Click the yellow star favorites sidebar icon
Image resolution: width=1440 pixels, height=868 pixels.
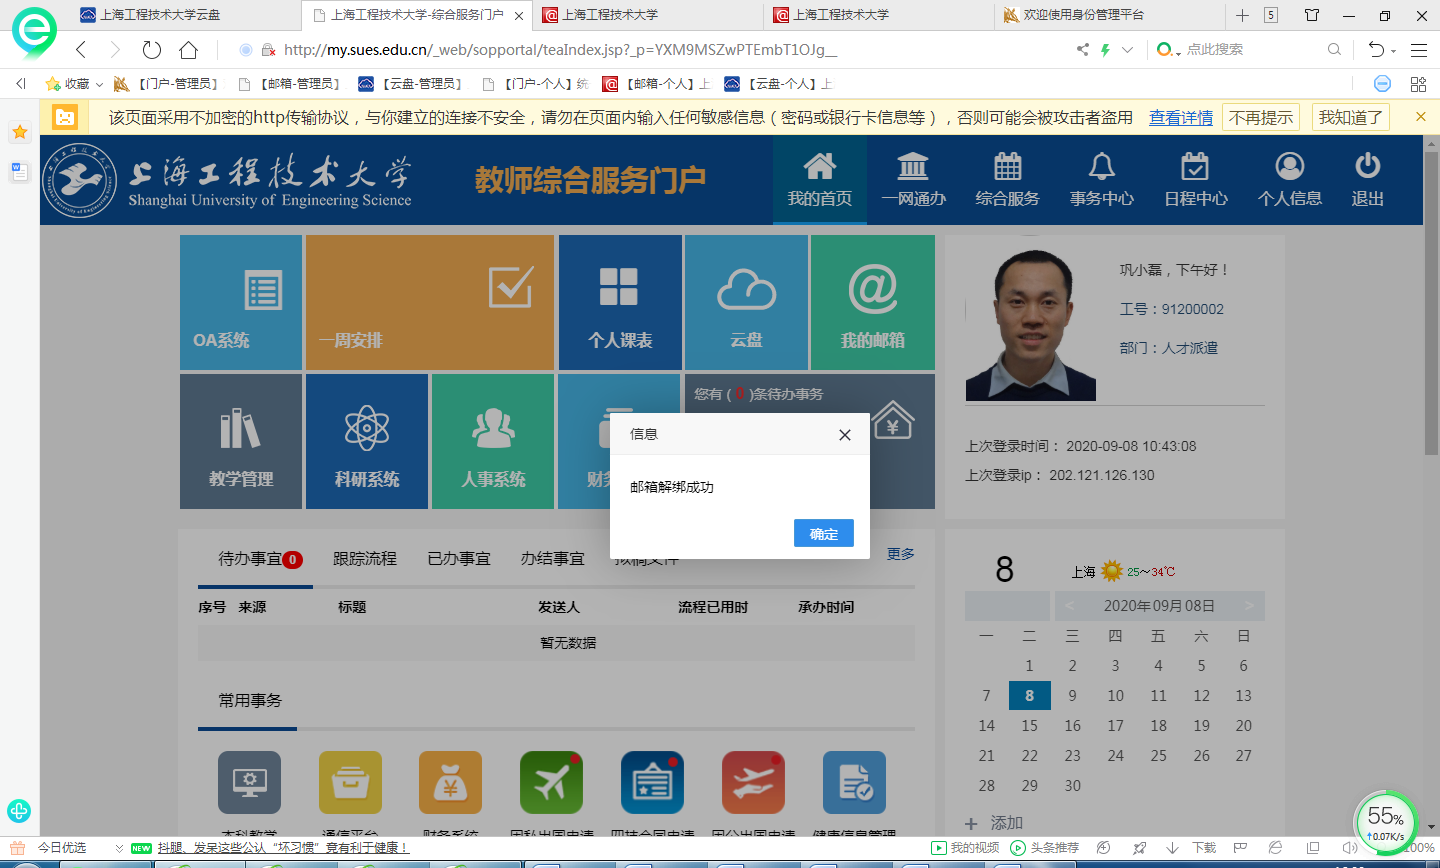coord(19,132)
